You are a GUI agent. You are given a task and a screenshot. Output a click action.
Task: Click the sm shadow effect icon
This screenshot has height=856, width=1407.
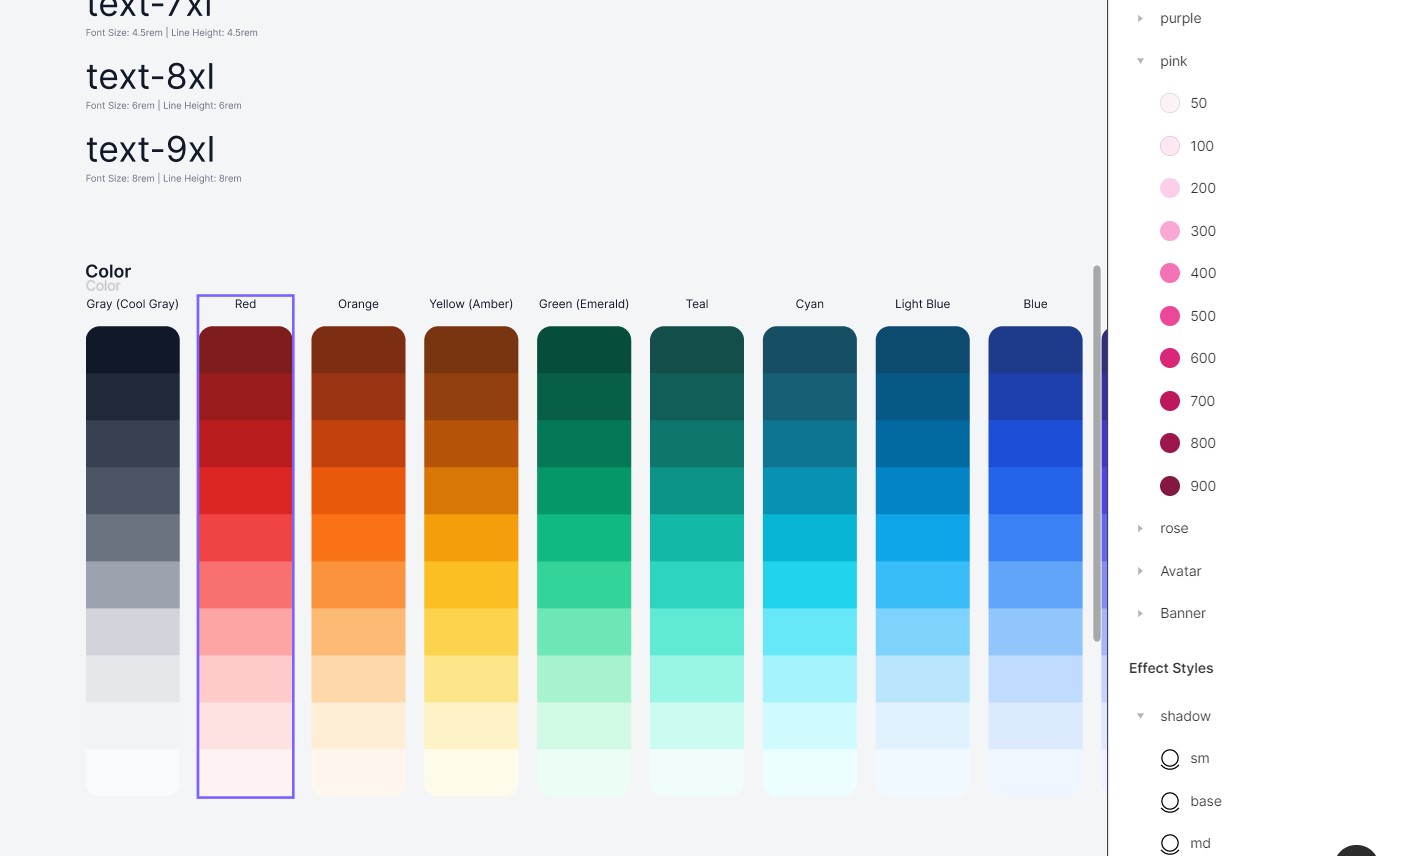1170,759
